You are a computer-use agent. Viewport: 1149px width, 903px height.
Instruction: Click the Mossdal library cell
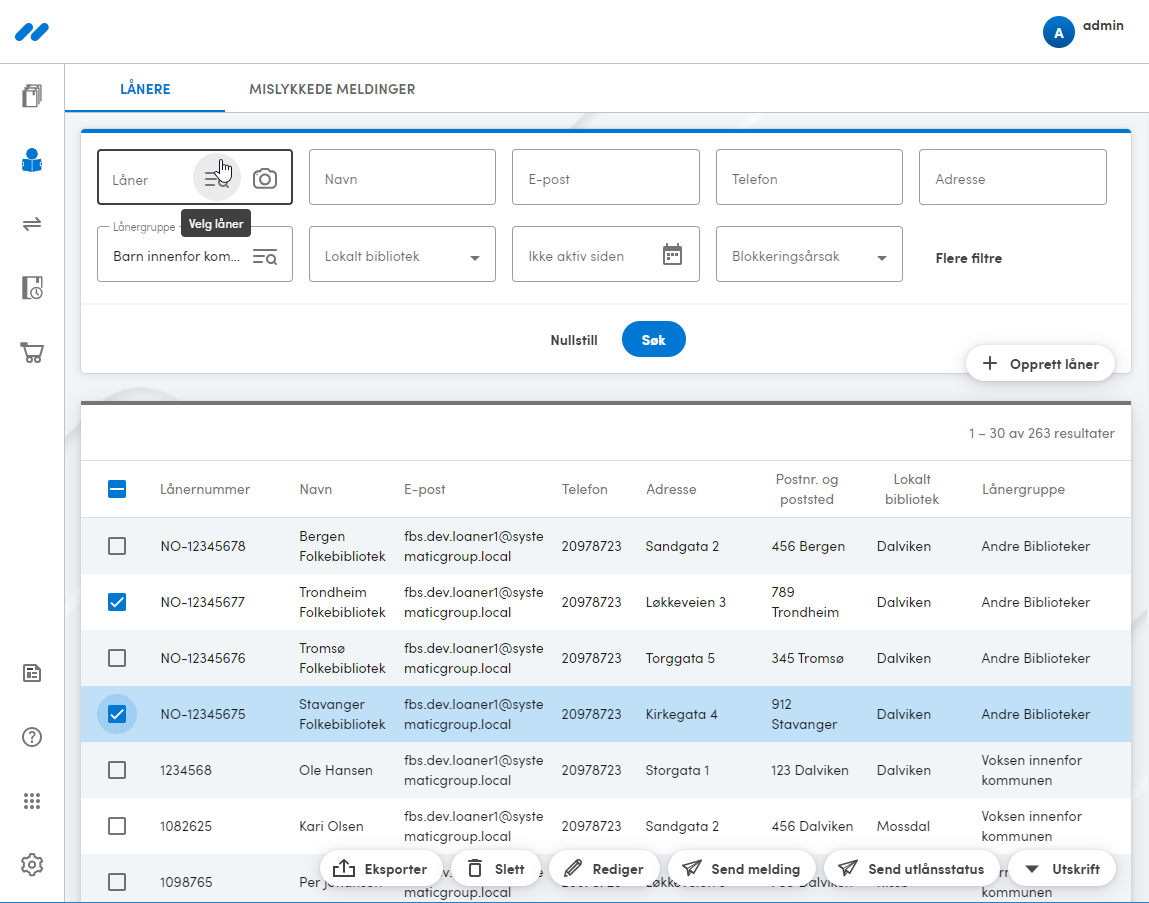click(x=904, y=826)
